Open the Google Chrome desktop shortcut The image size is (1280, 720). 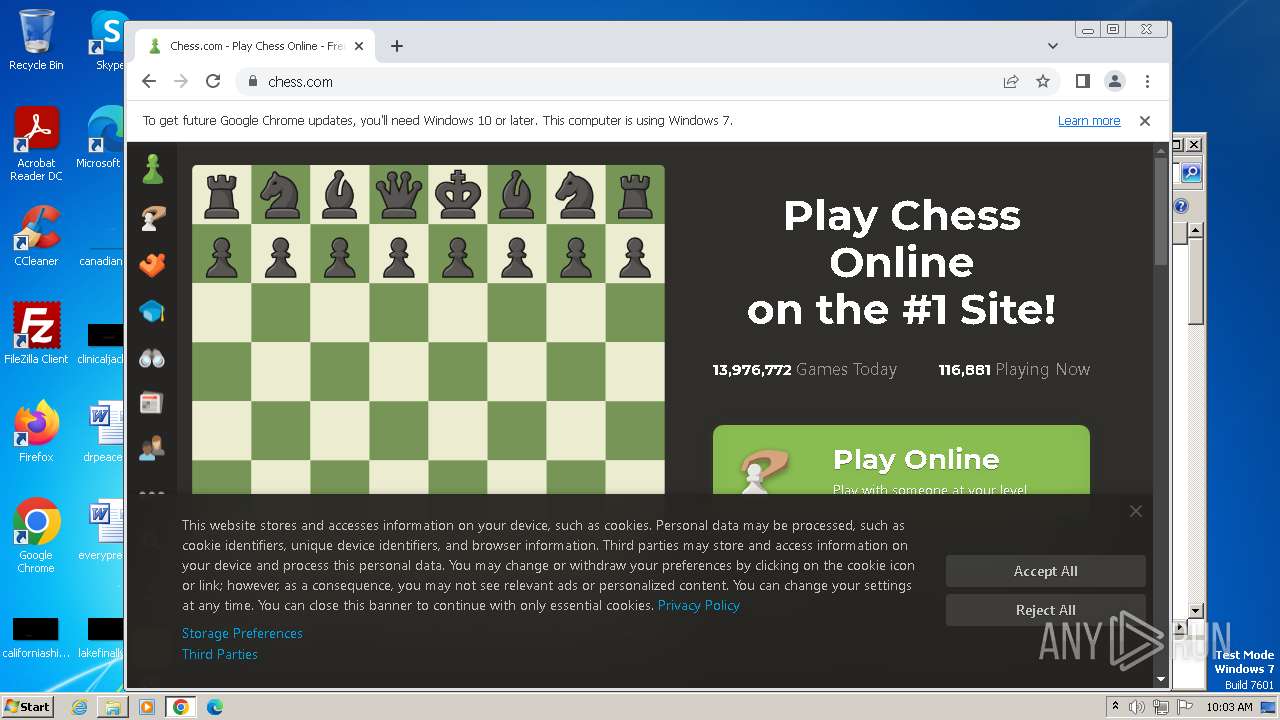click(36, 536)
